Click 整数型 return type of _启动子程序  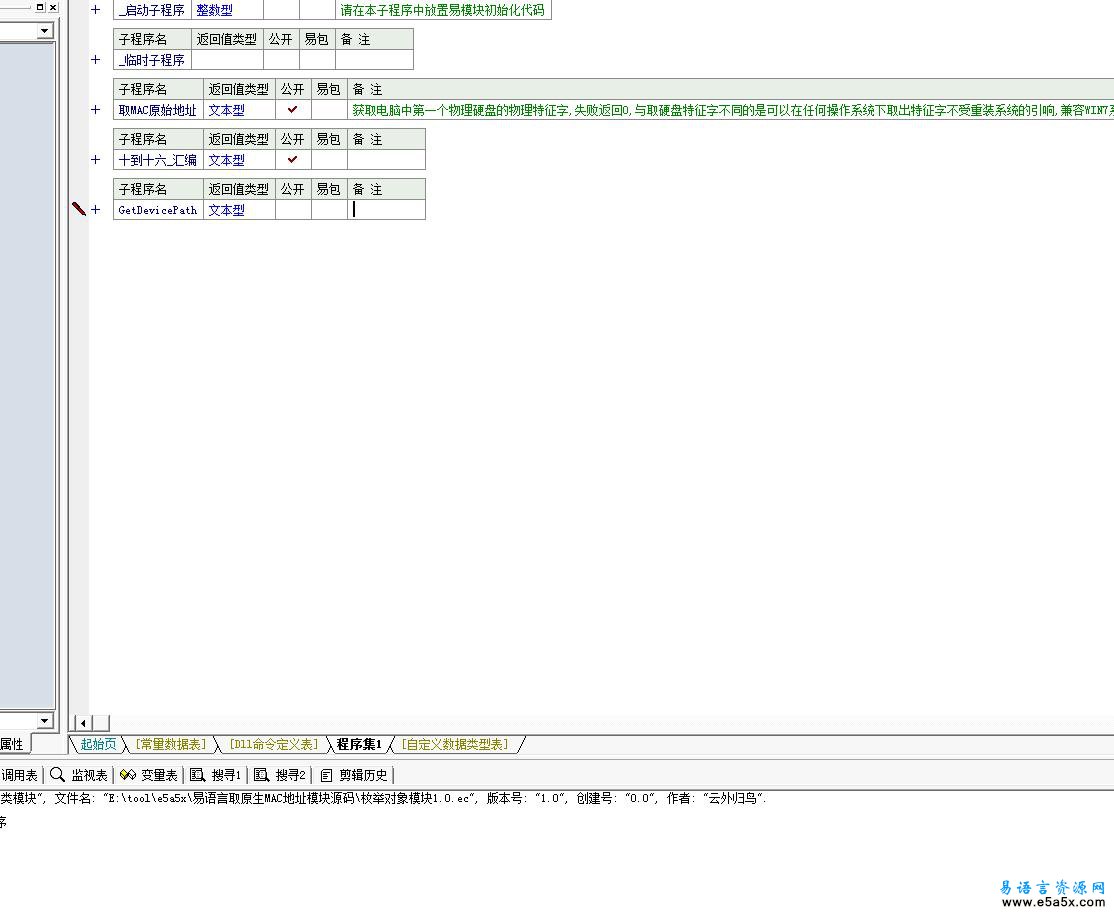pyautogui.click(x=215, y=10)
